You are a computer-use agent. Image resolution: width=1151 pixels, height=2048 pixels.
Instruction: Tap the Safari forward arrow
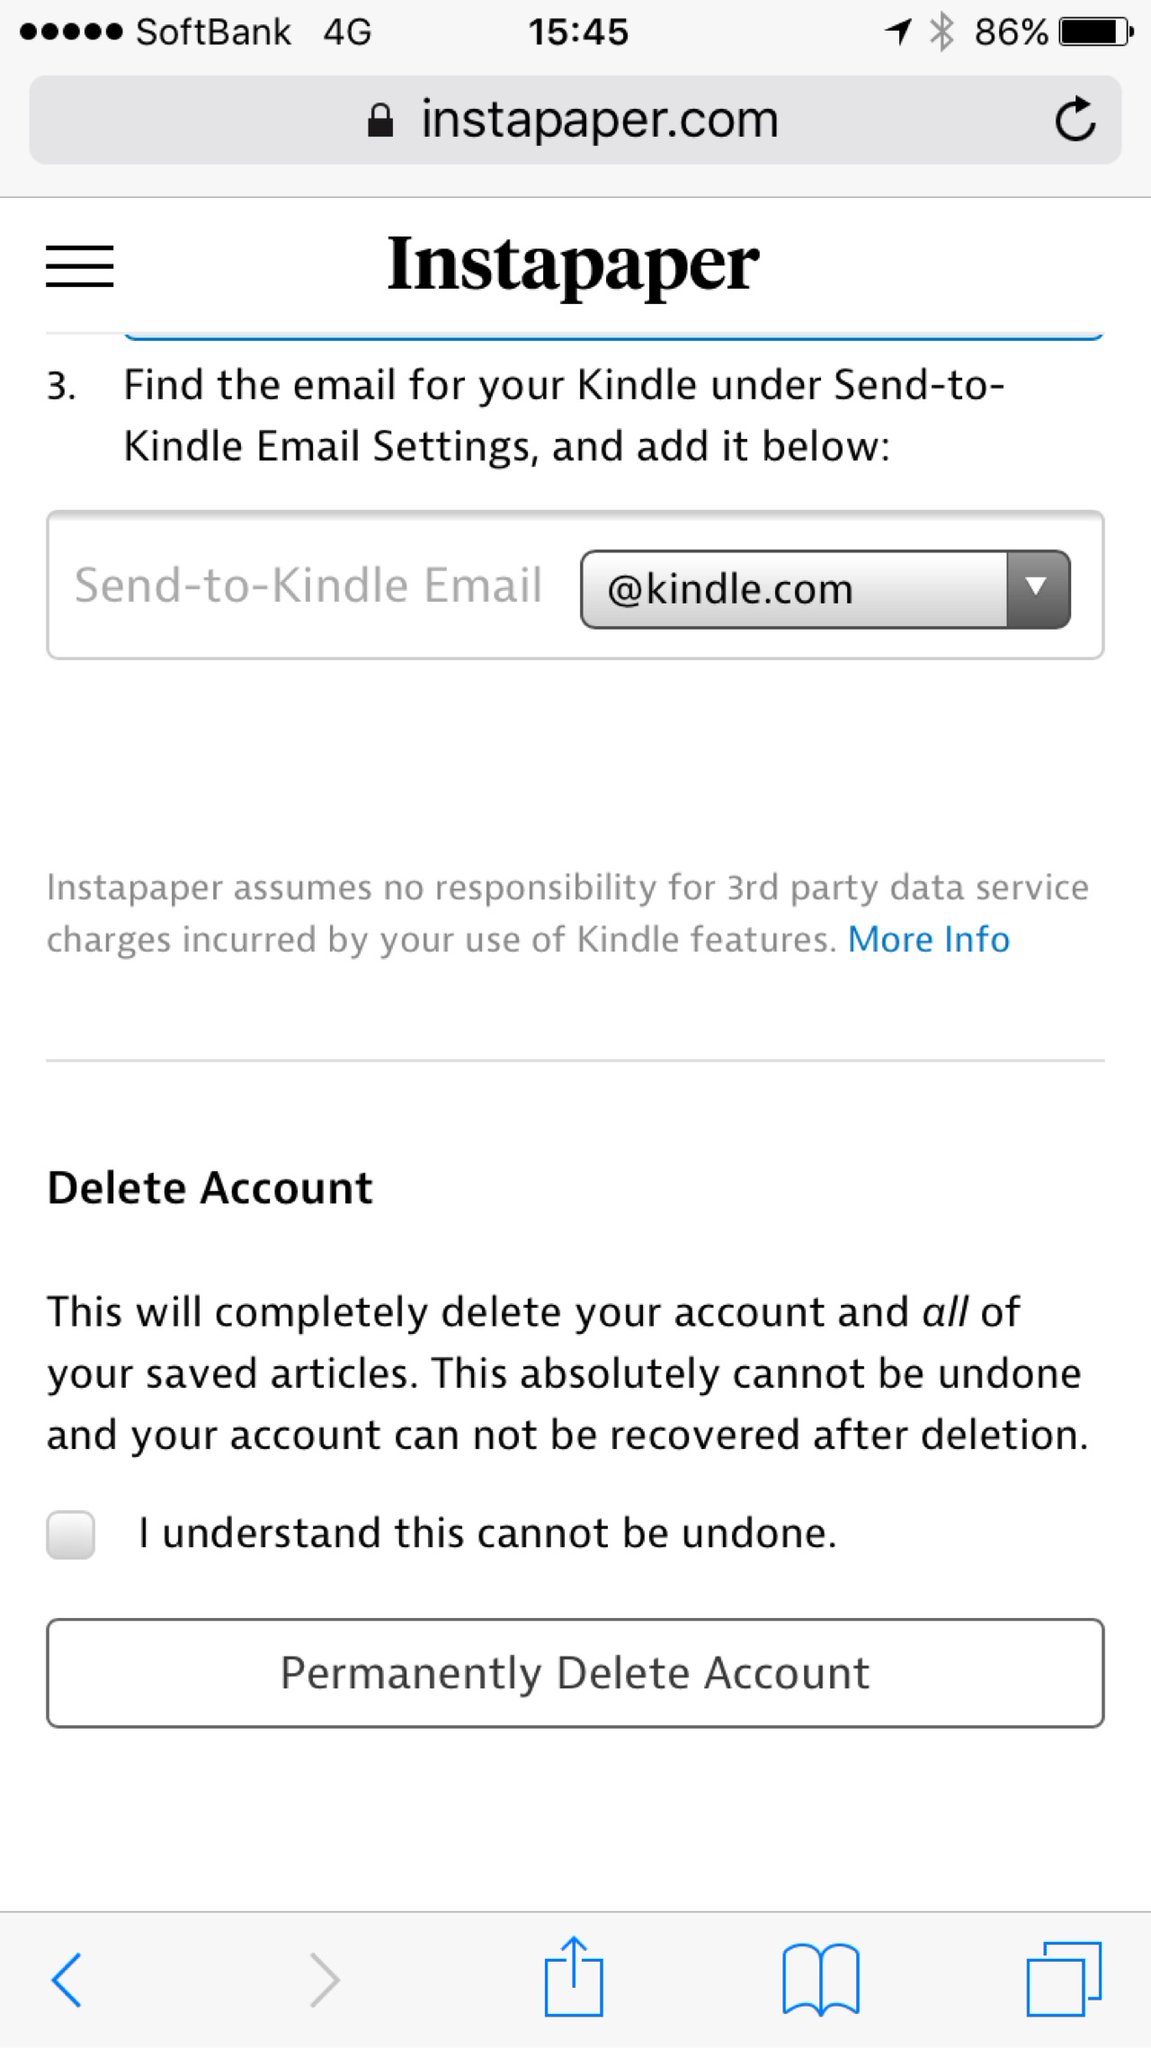[x=324, y=1979]
